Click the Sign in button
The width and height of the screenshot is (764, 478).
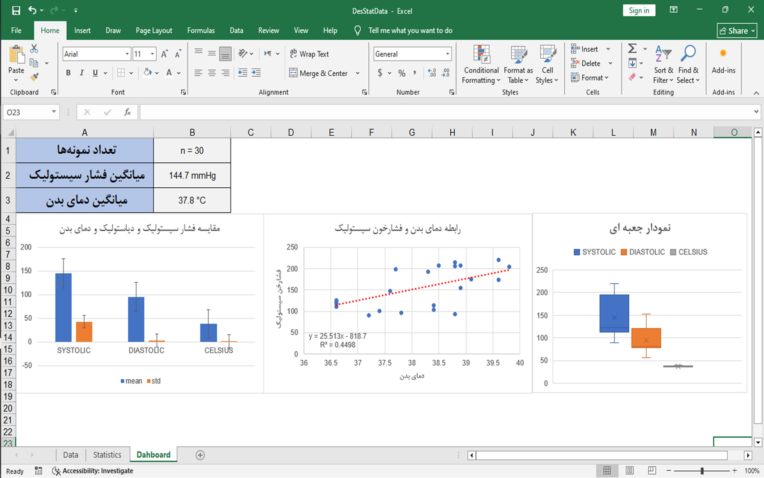639,10
